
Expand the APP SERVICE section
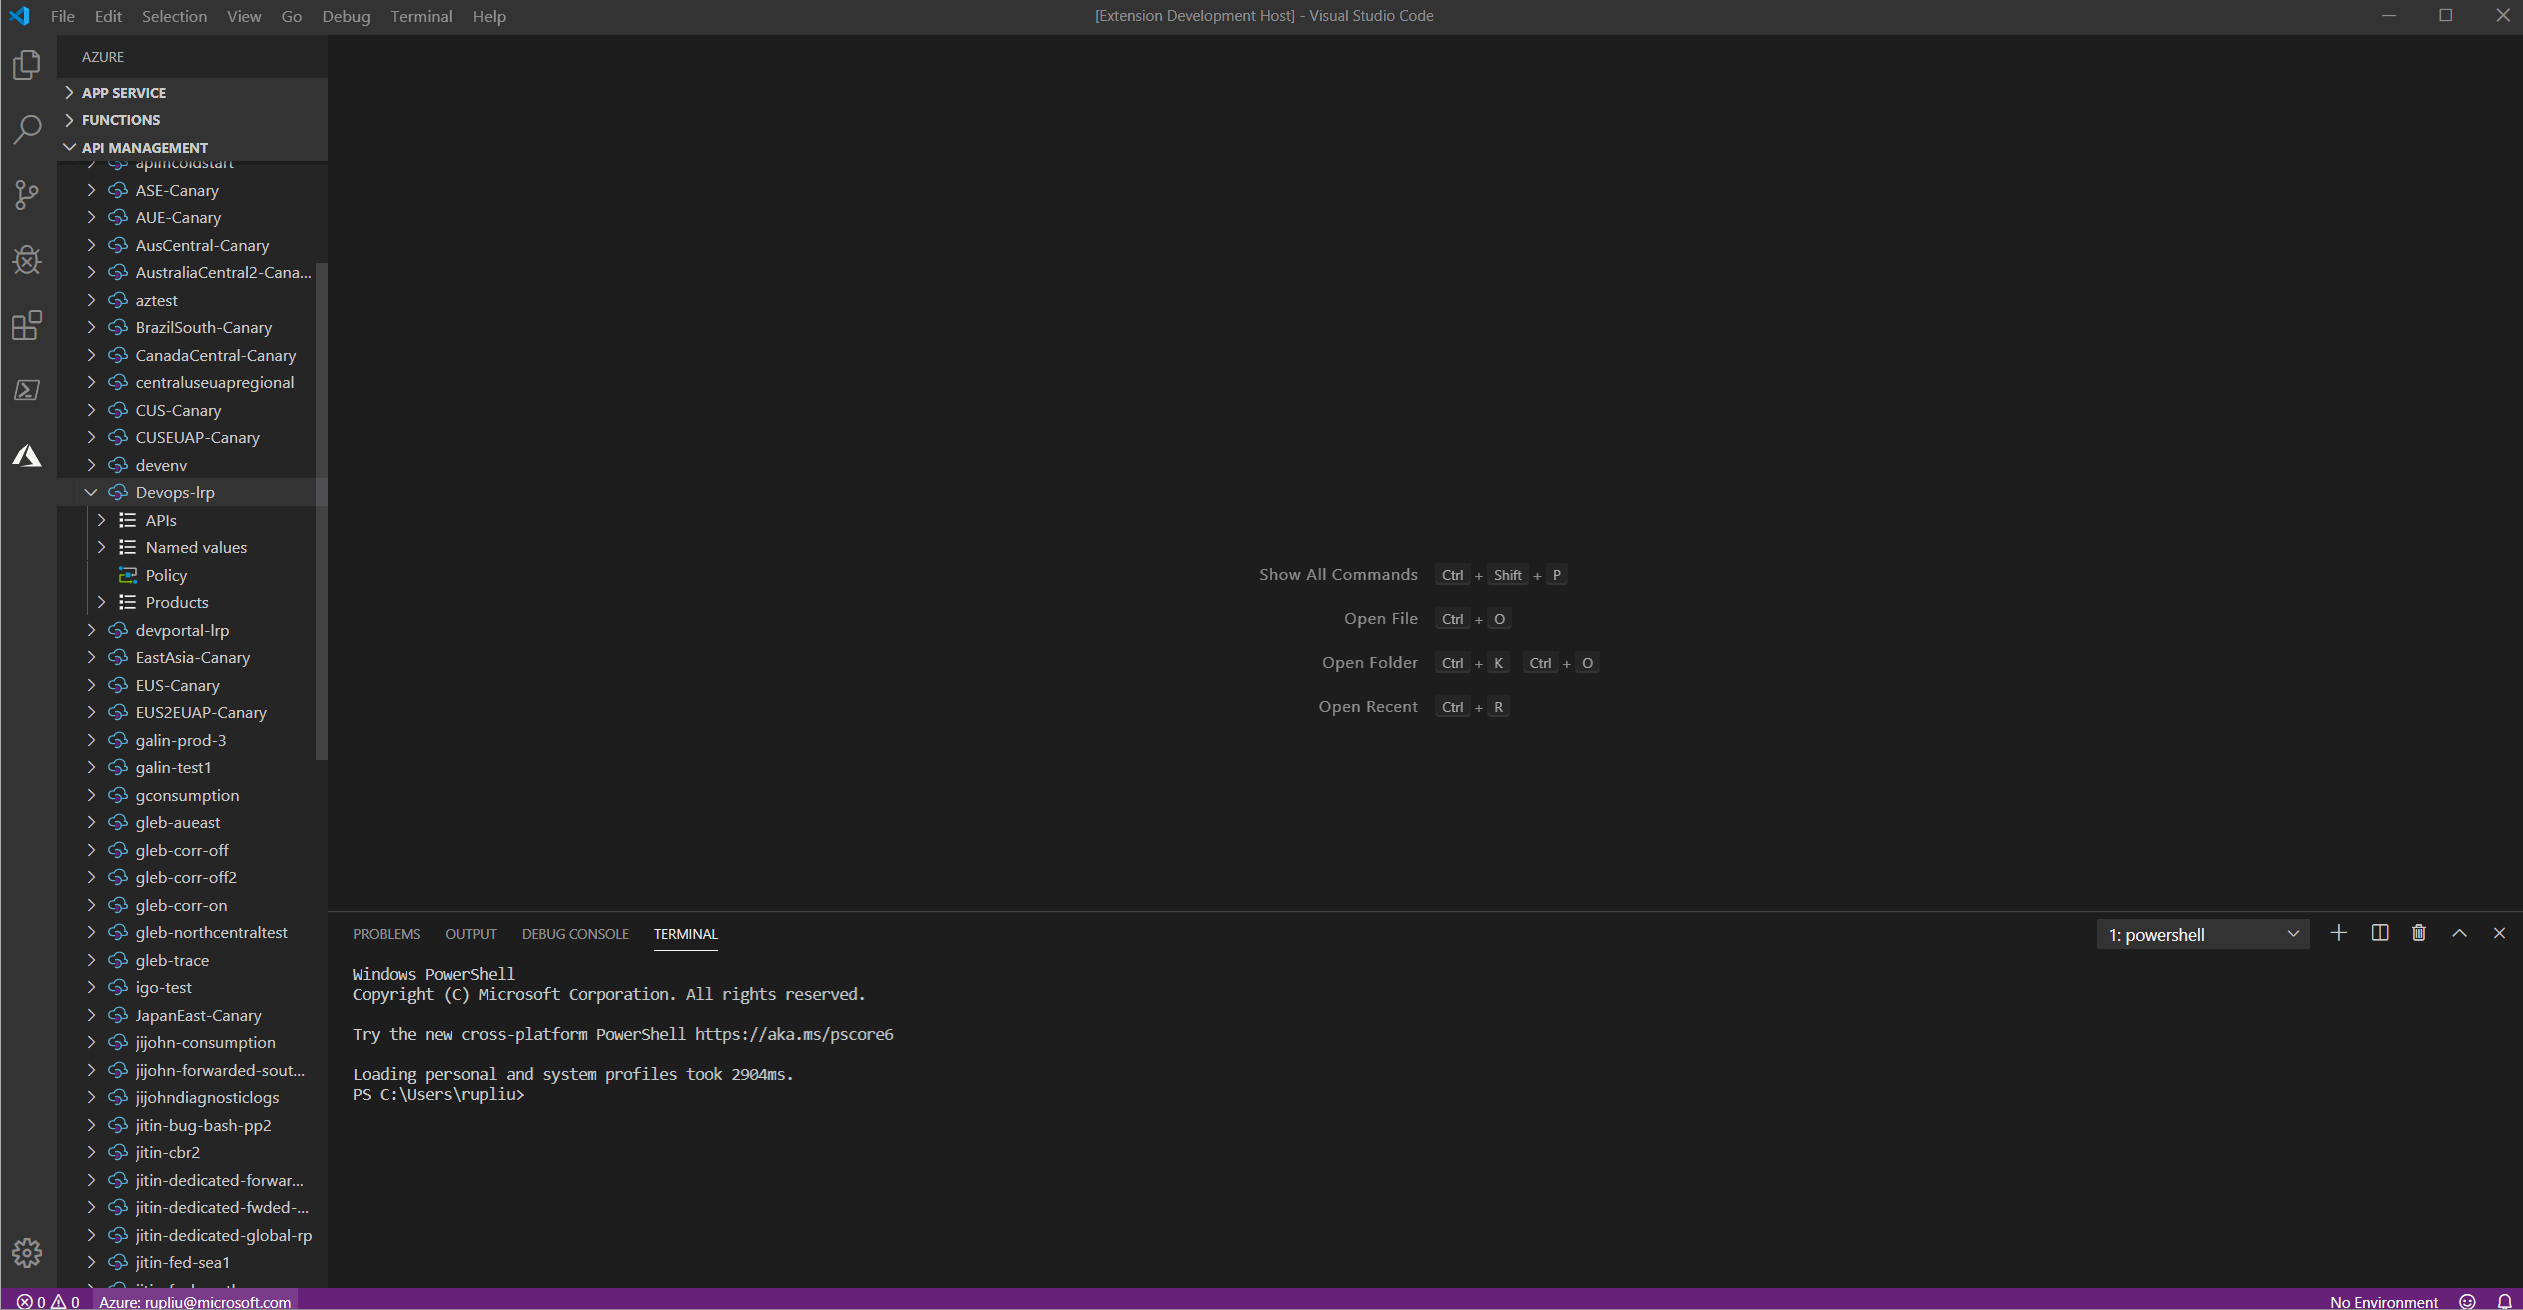pos(124,92)
